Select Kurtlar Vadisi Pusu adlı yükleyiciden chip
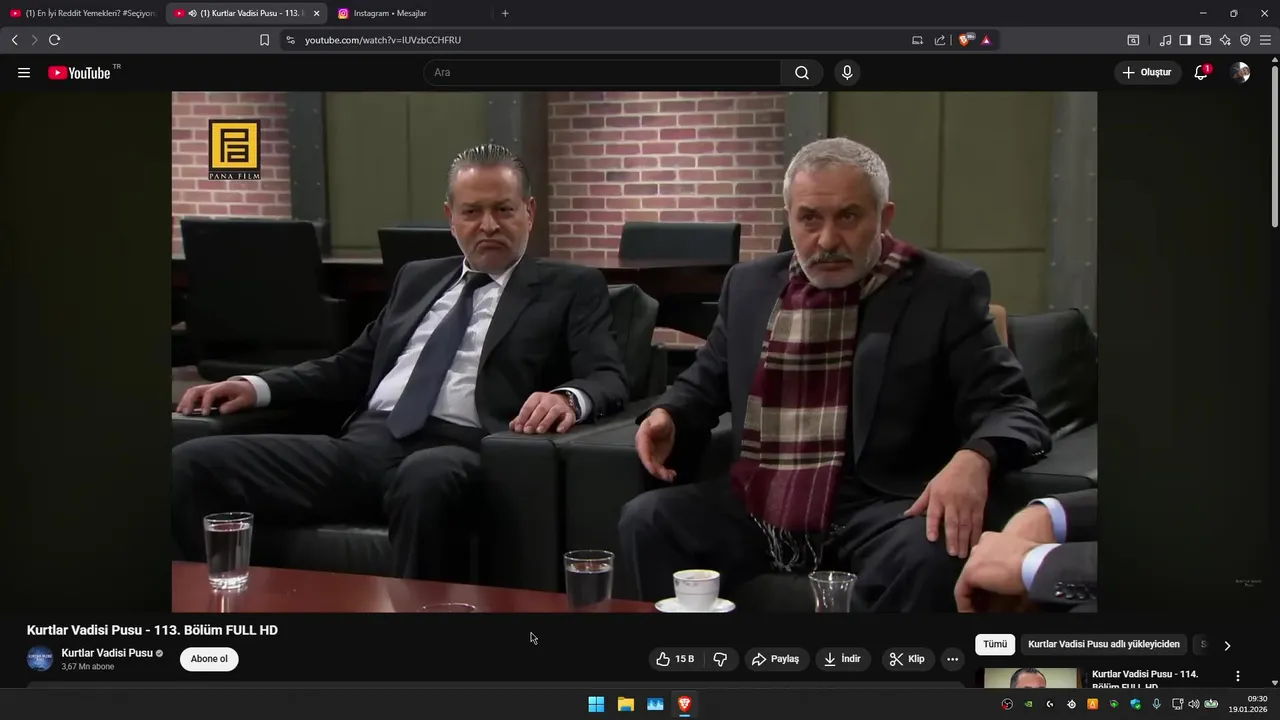This screenshot has width=1280, height=720. pyautogui.click(x=1104, y=645)
